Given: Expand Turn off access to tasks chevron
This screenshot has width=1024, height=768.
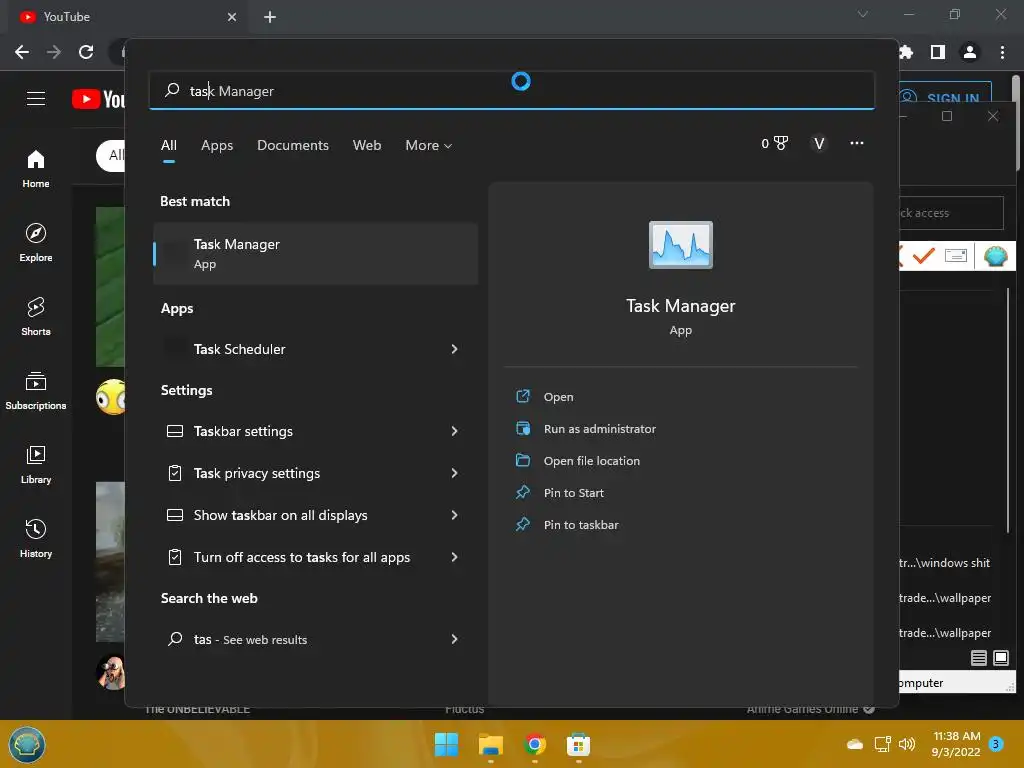Looking at the screenshot, I should point(455,557).
